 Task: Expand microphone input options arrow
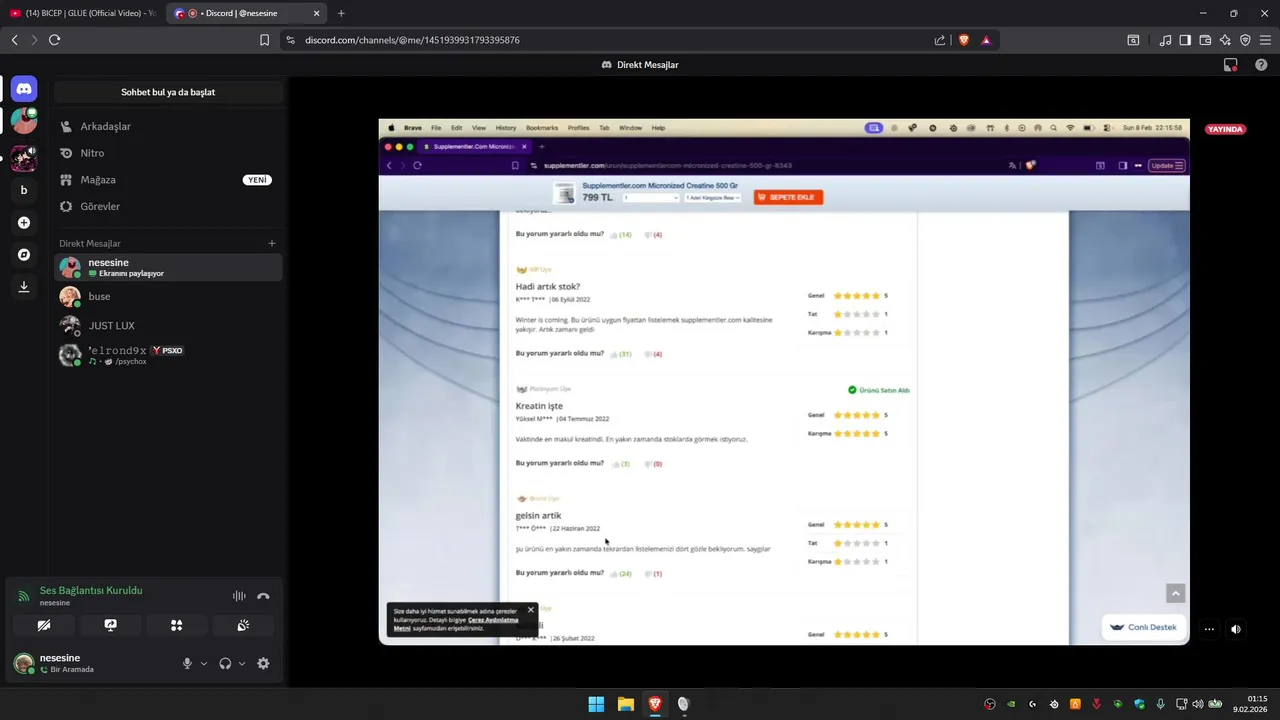pyautogui.click(x=204, y=663)
